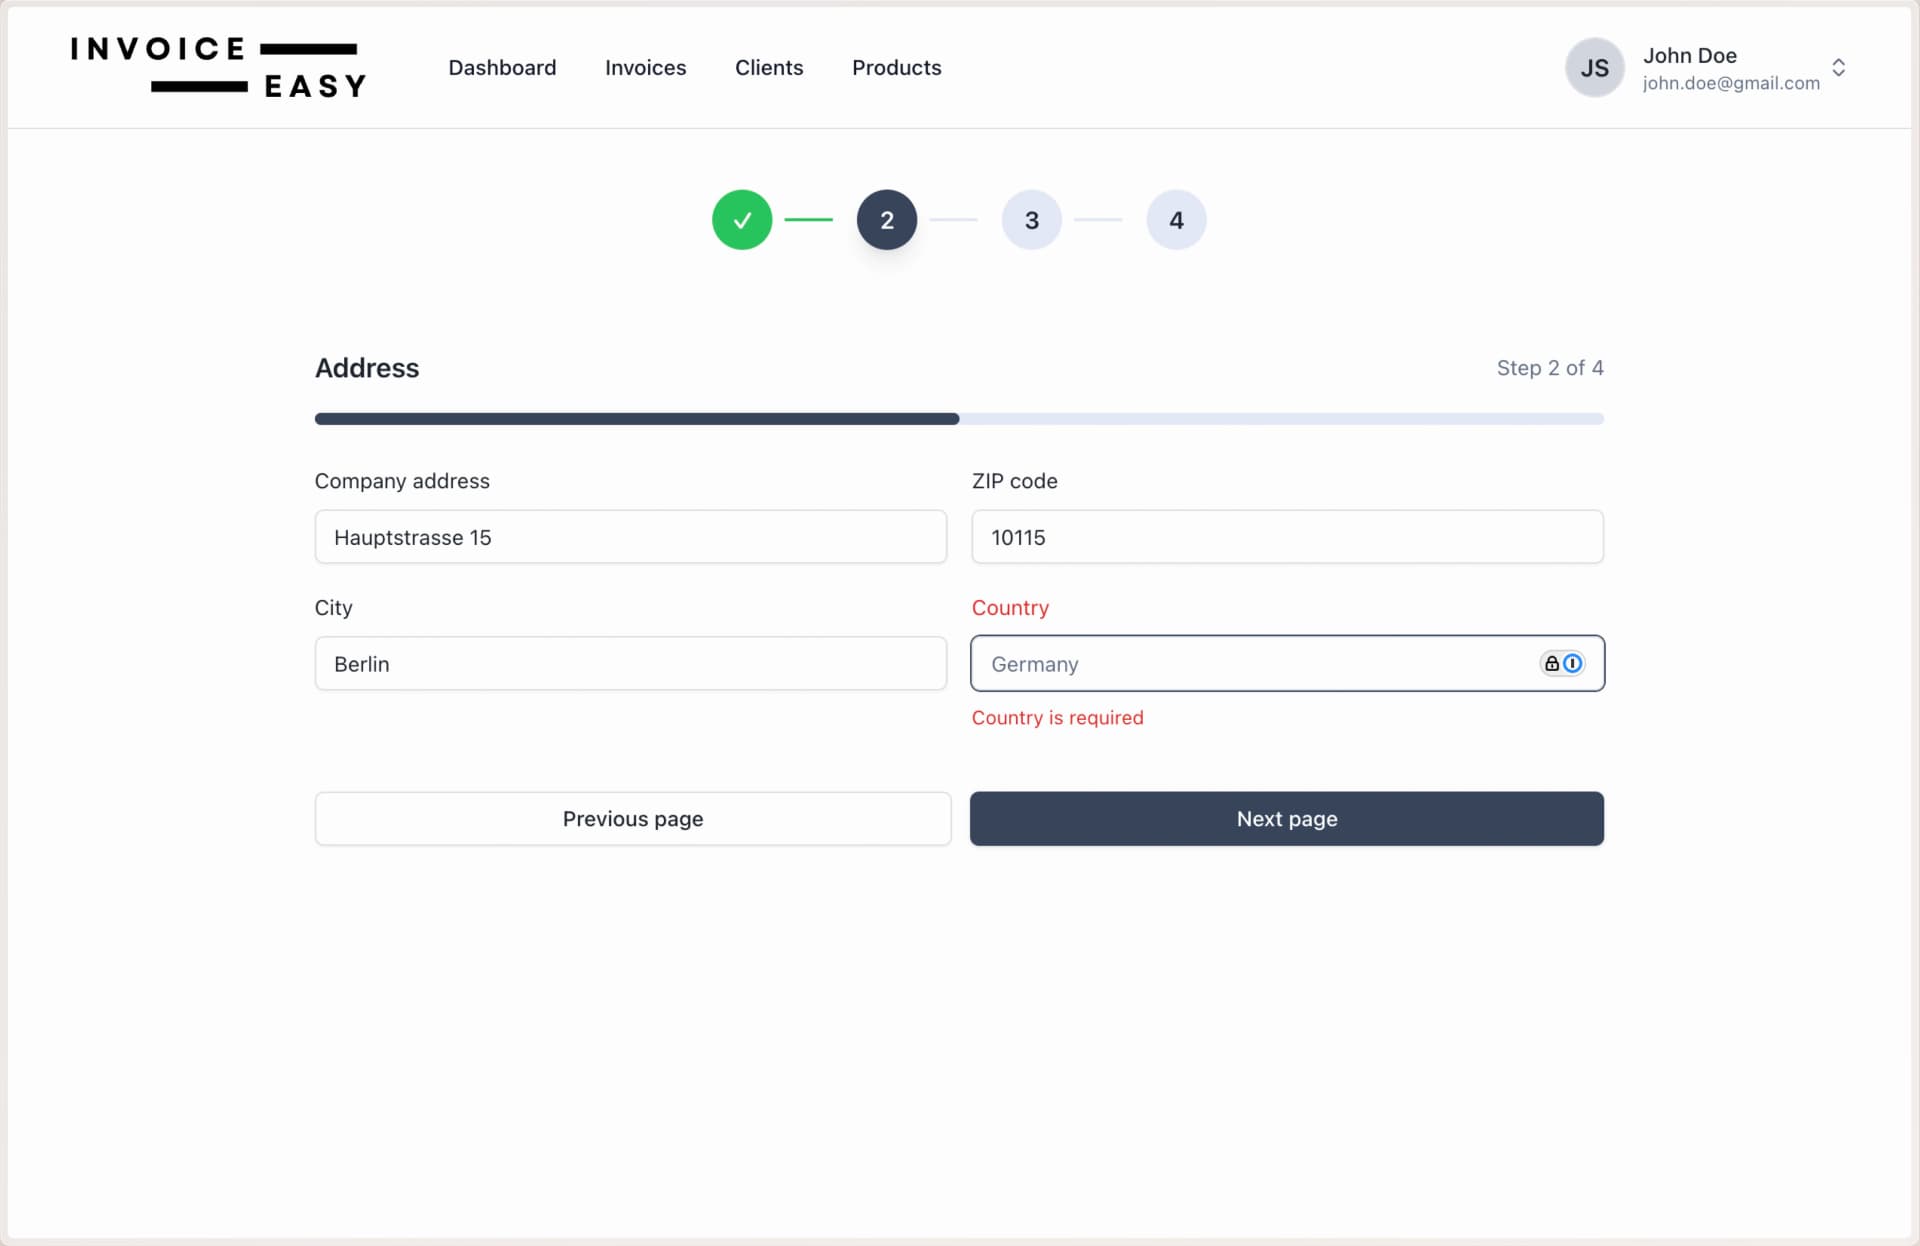Image resolution: width=1920 pixels, height=1246 pixels.
Task: Click into the ZIP code field
Action: pos(1286,537)
